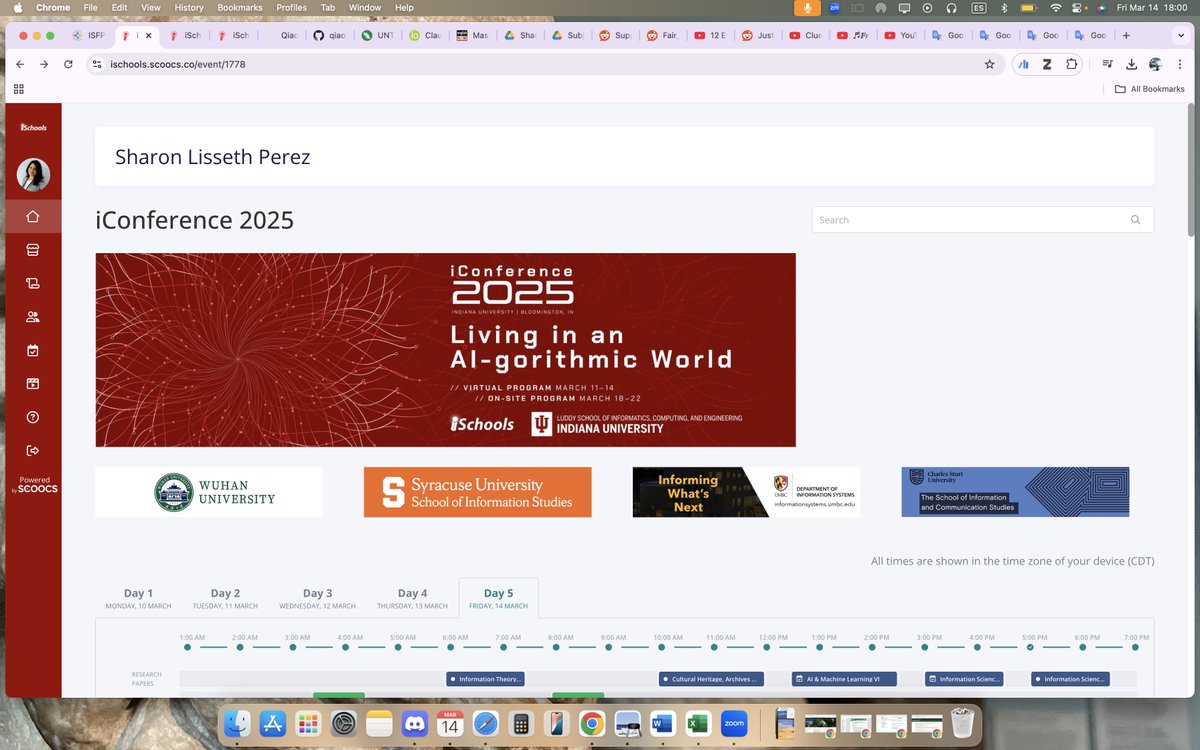Viewport: 1200px width, 750px height.
Task: Open the calendar-check schedule icon in sidebar
Action: click(x=32, y=350)
